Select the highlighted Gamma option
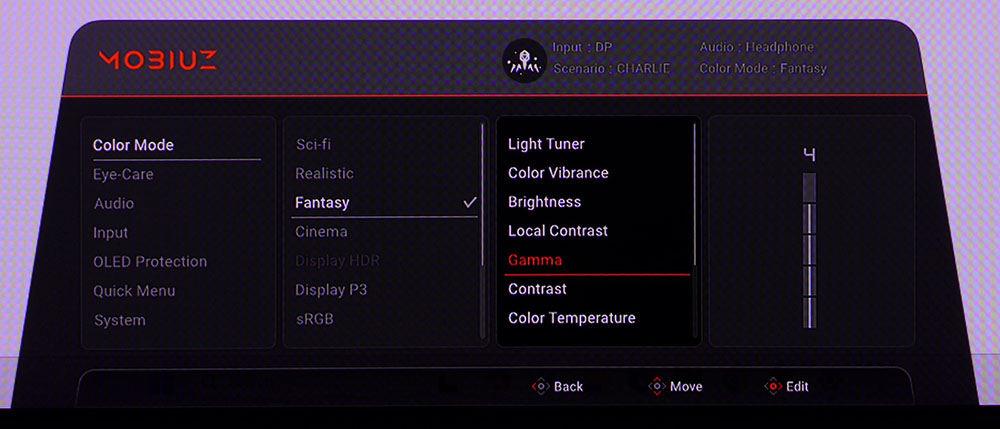Screen dimensions: 1000x429 pyautogui.click(x=535, y=260)
